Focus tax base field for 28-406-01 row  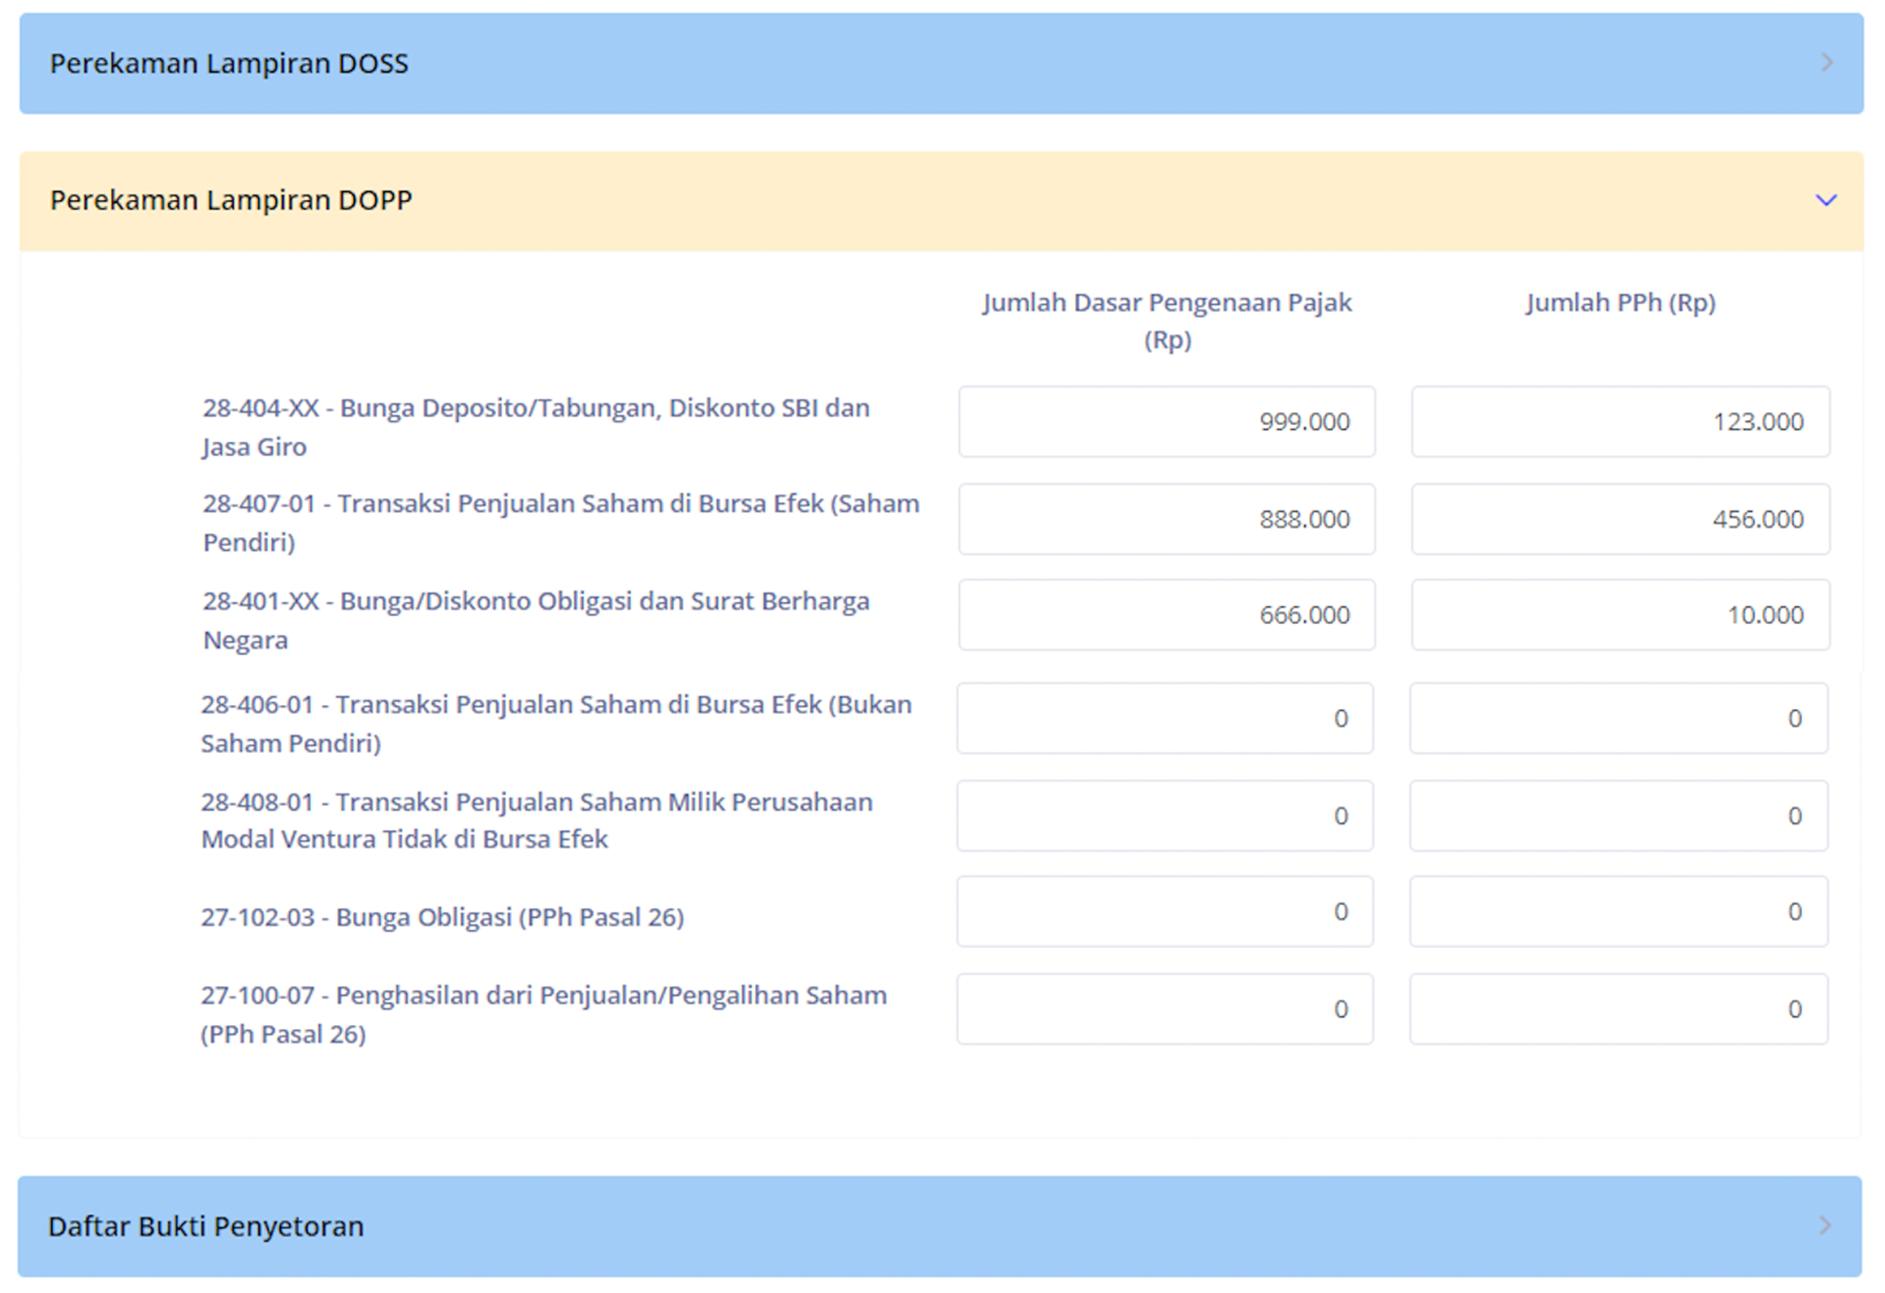coord(1164,718)
